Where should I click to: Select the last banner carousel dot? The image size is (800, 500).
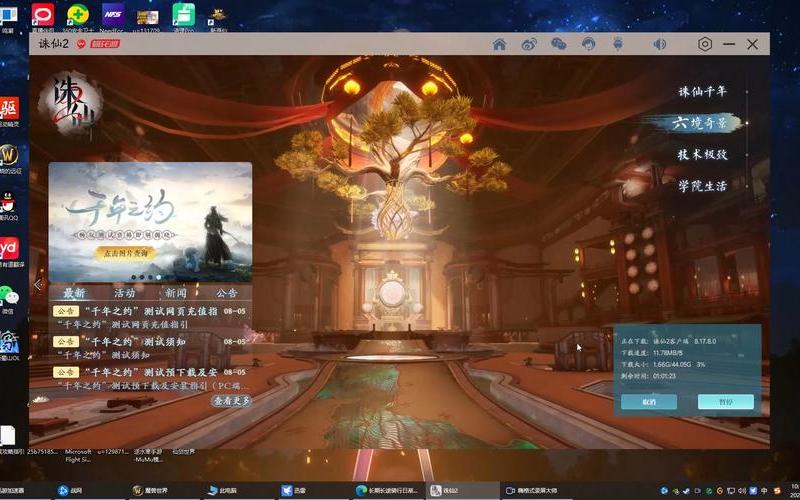(159, 277)
